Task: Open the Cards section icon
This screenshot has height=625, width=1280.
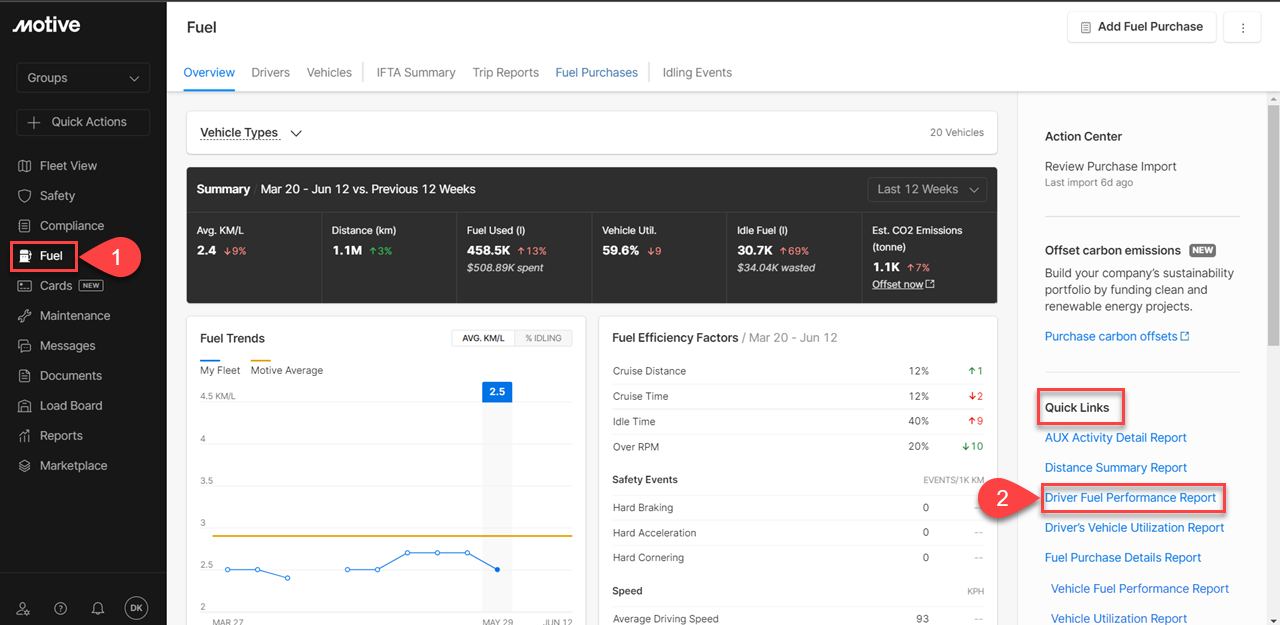Action: [x=25, y=286]
